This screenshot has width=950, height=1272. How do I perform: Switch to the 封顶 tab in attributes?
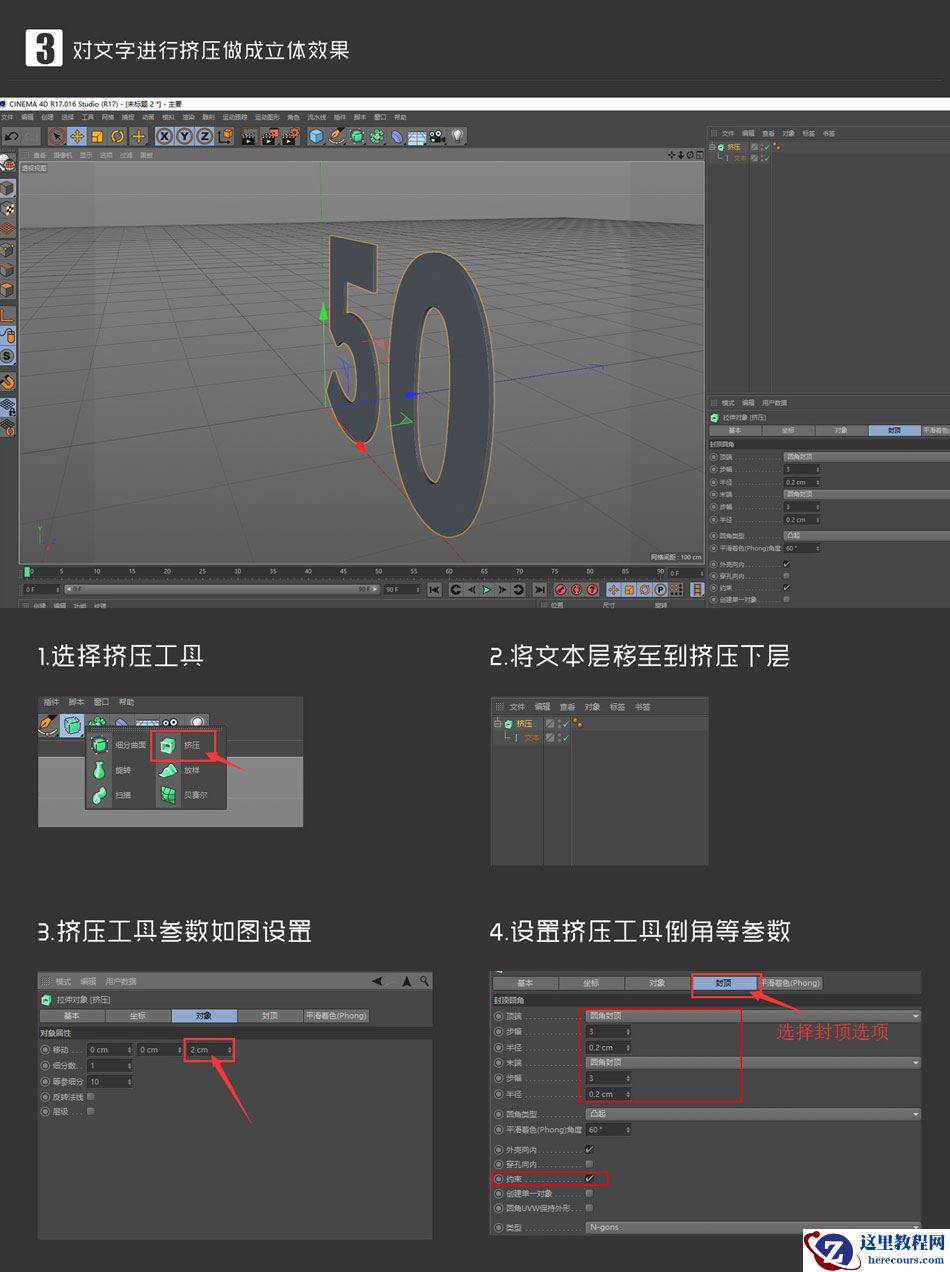(725, 983)
